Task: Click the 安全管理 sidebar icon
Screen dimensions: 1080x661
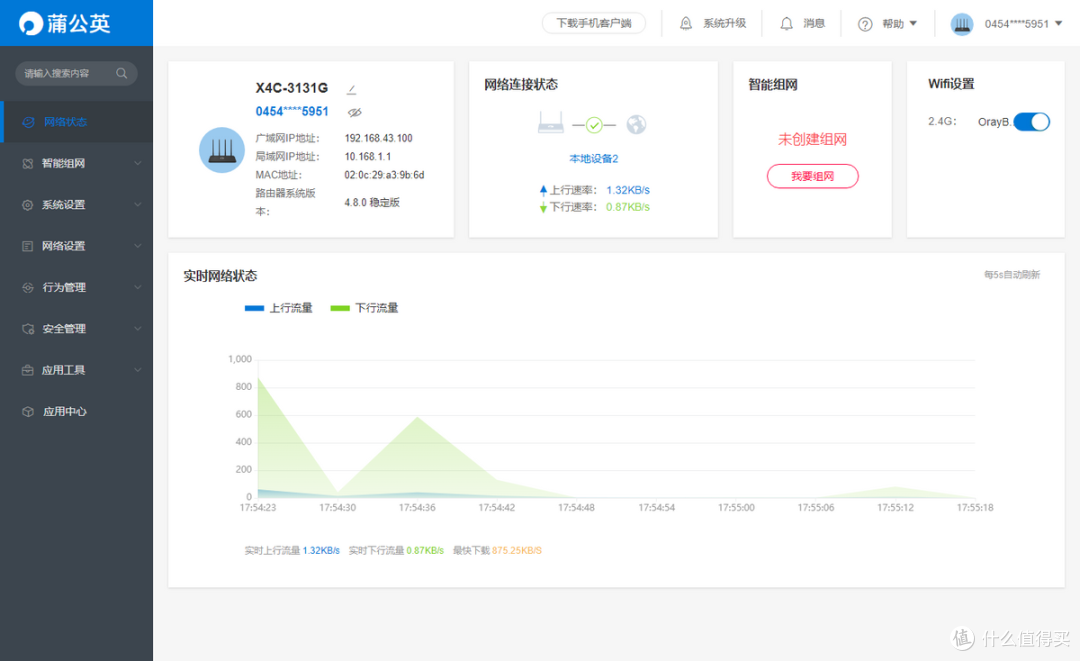Action: [x=28, y=328]
